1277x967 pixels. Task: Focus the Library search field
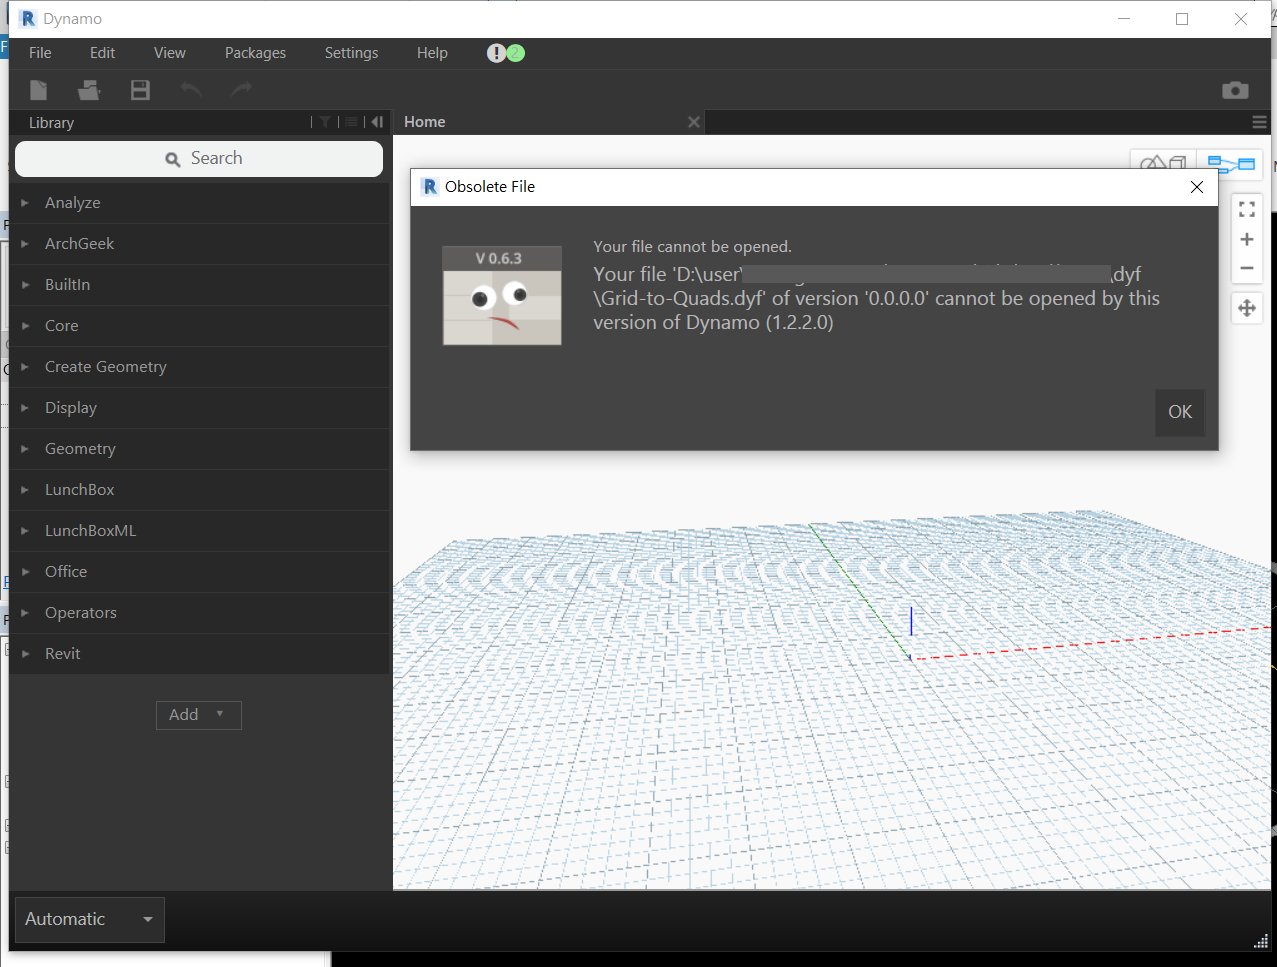pyautogui.click(x=199, y=159)
